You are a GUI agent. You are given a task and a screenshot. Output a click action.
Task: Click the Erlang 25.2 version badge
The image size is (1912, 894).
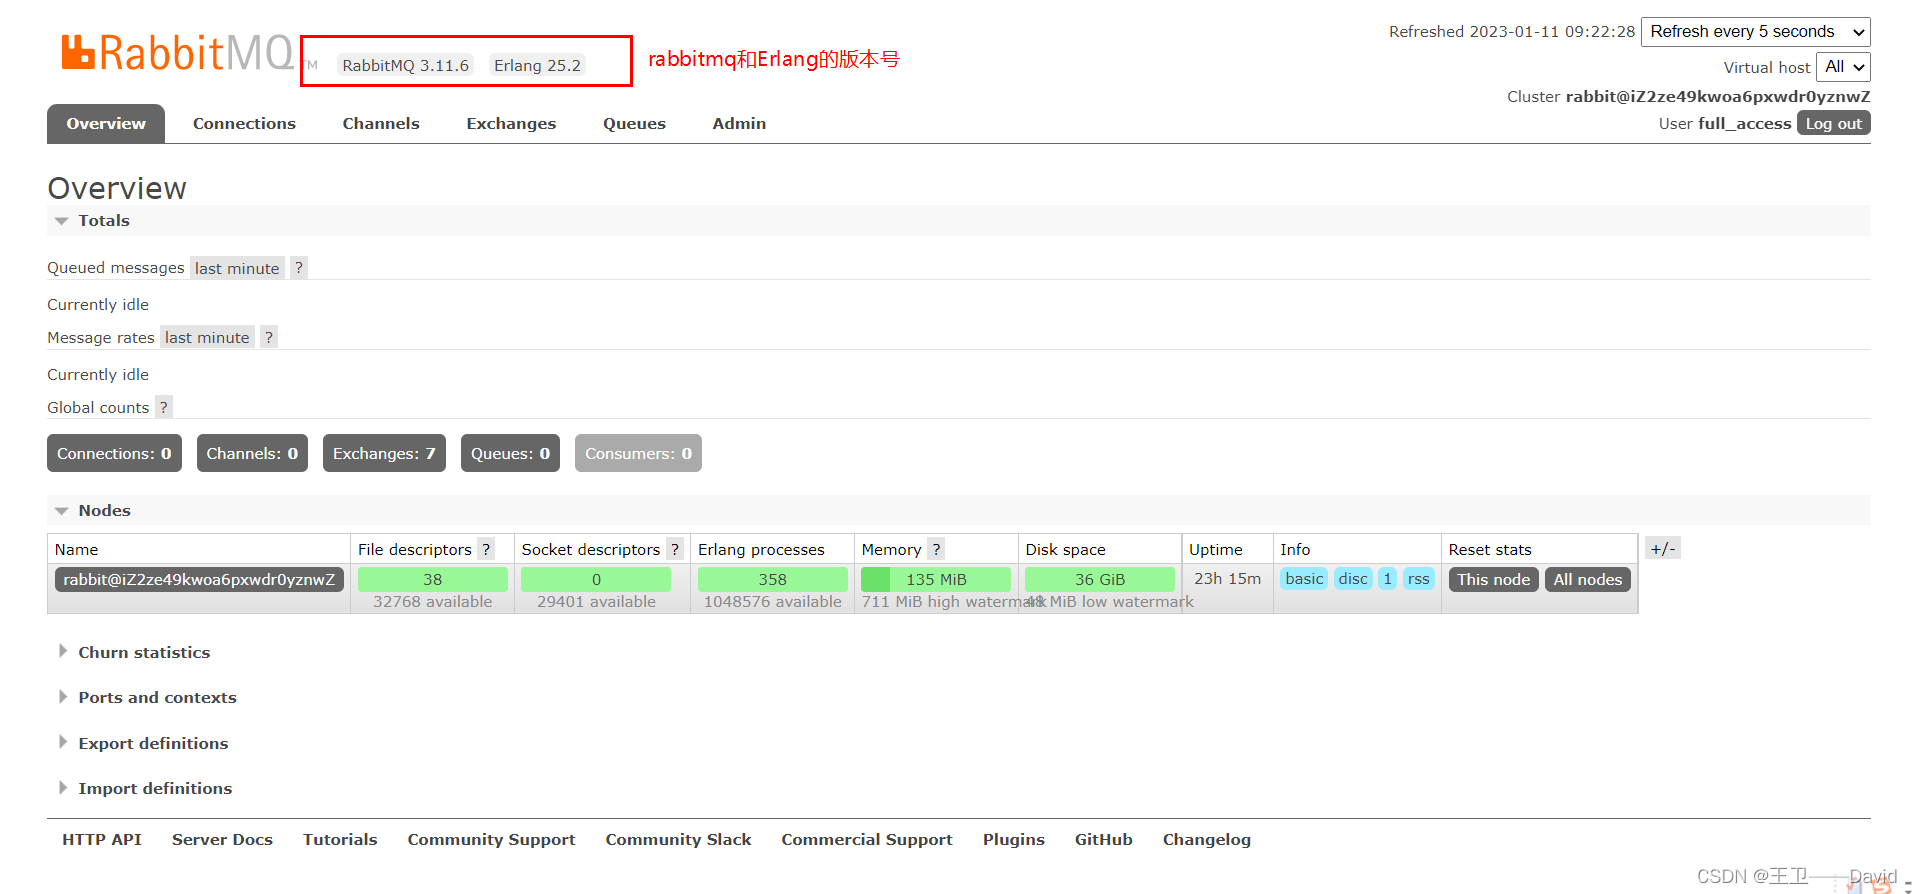pyautogui.click(x=538, y=65)
